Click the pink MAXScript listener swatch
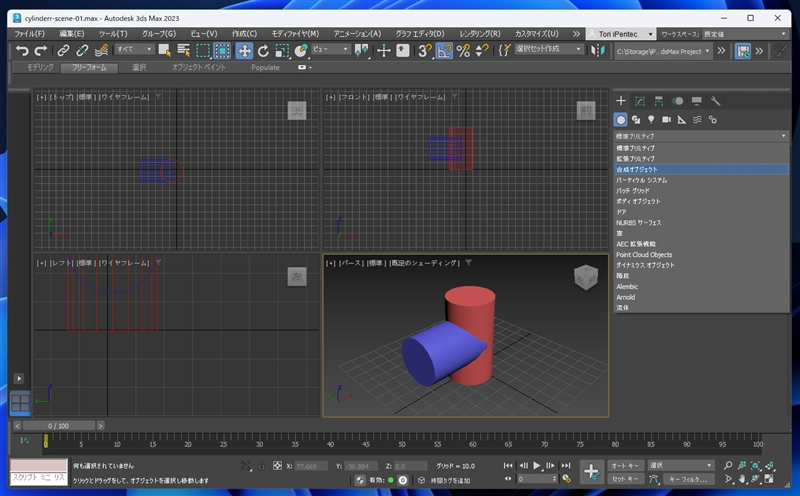 (39, 465)
